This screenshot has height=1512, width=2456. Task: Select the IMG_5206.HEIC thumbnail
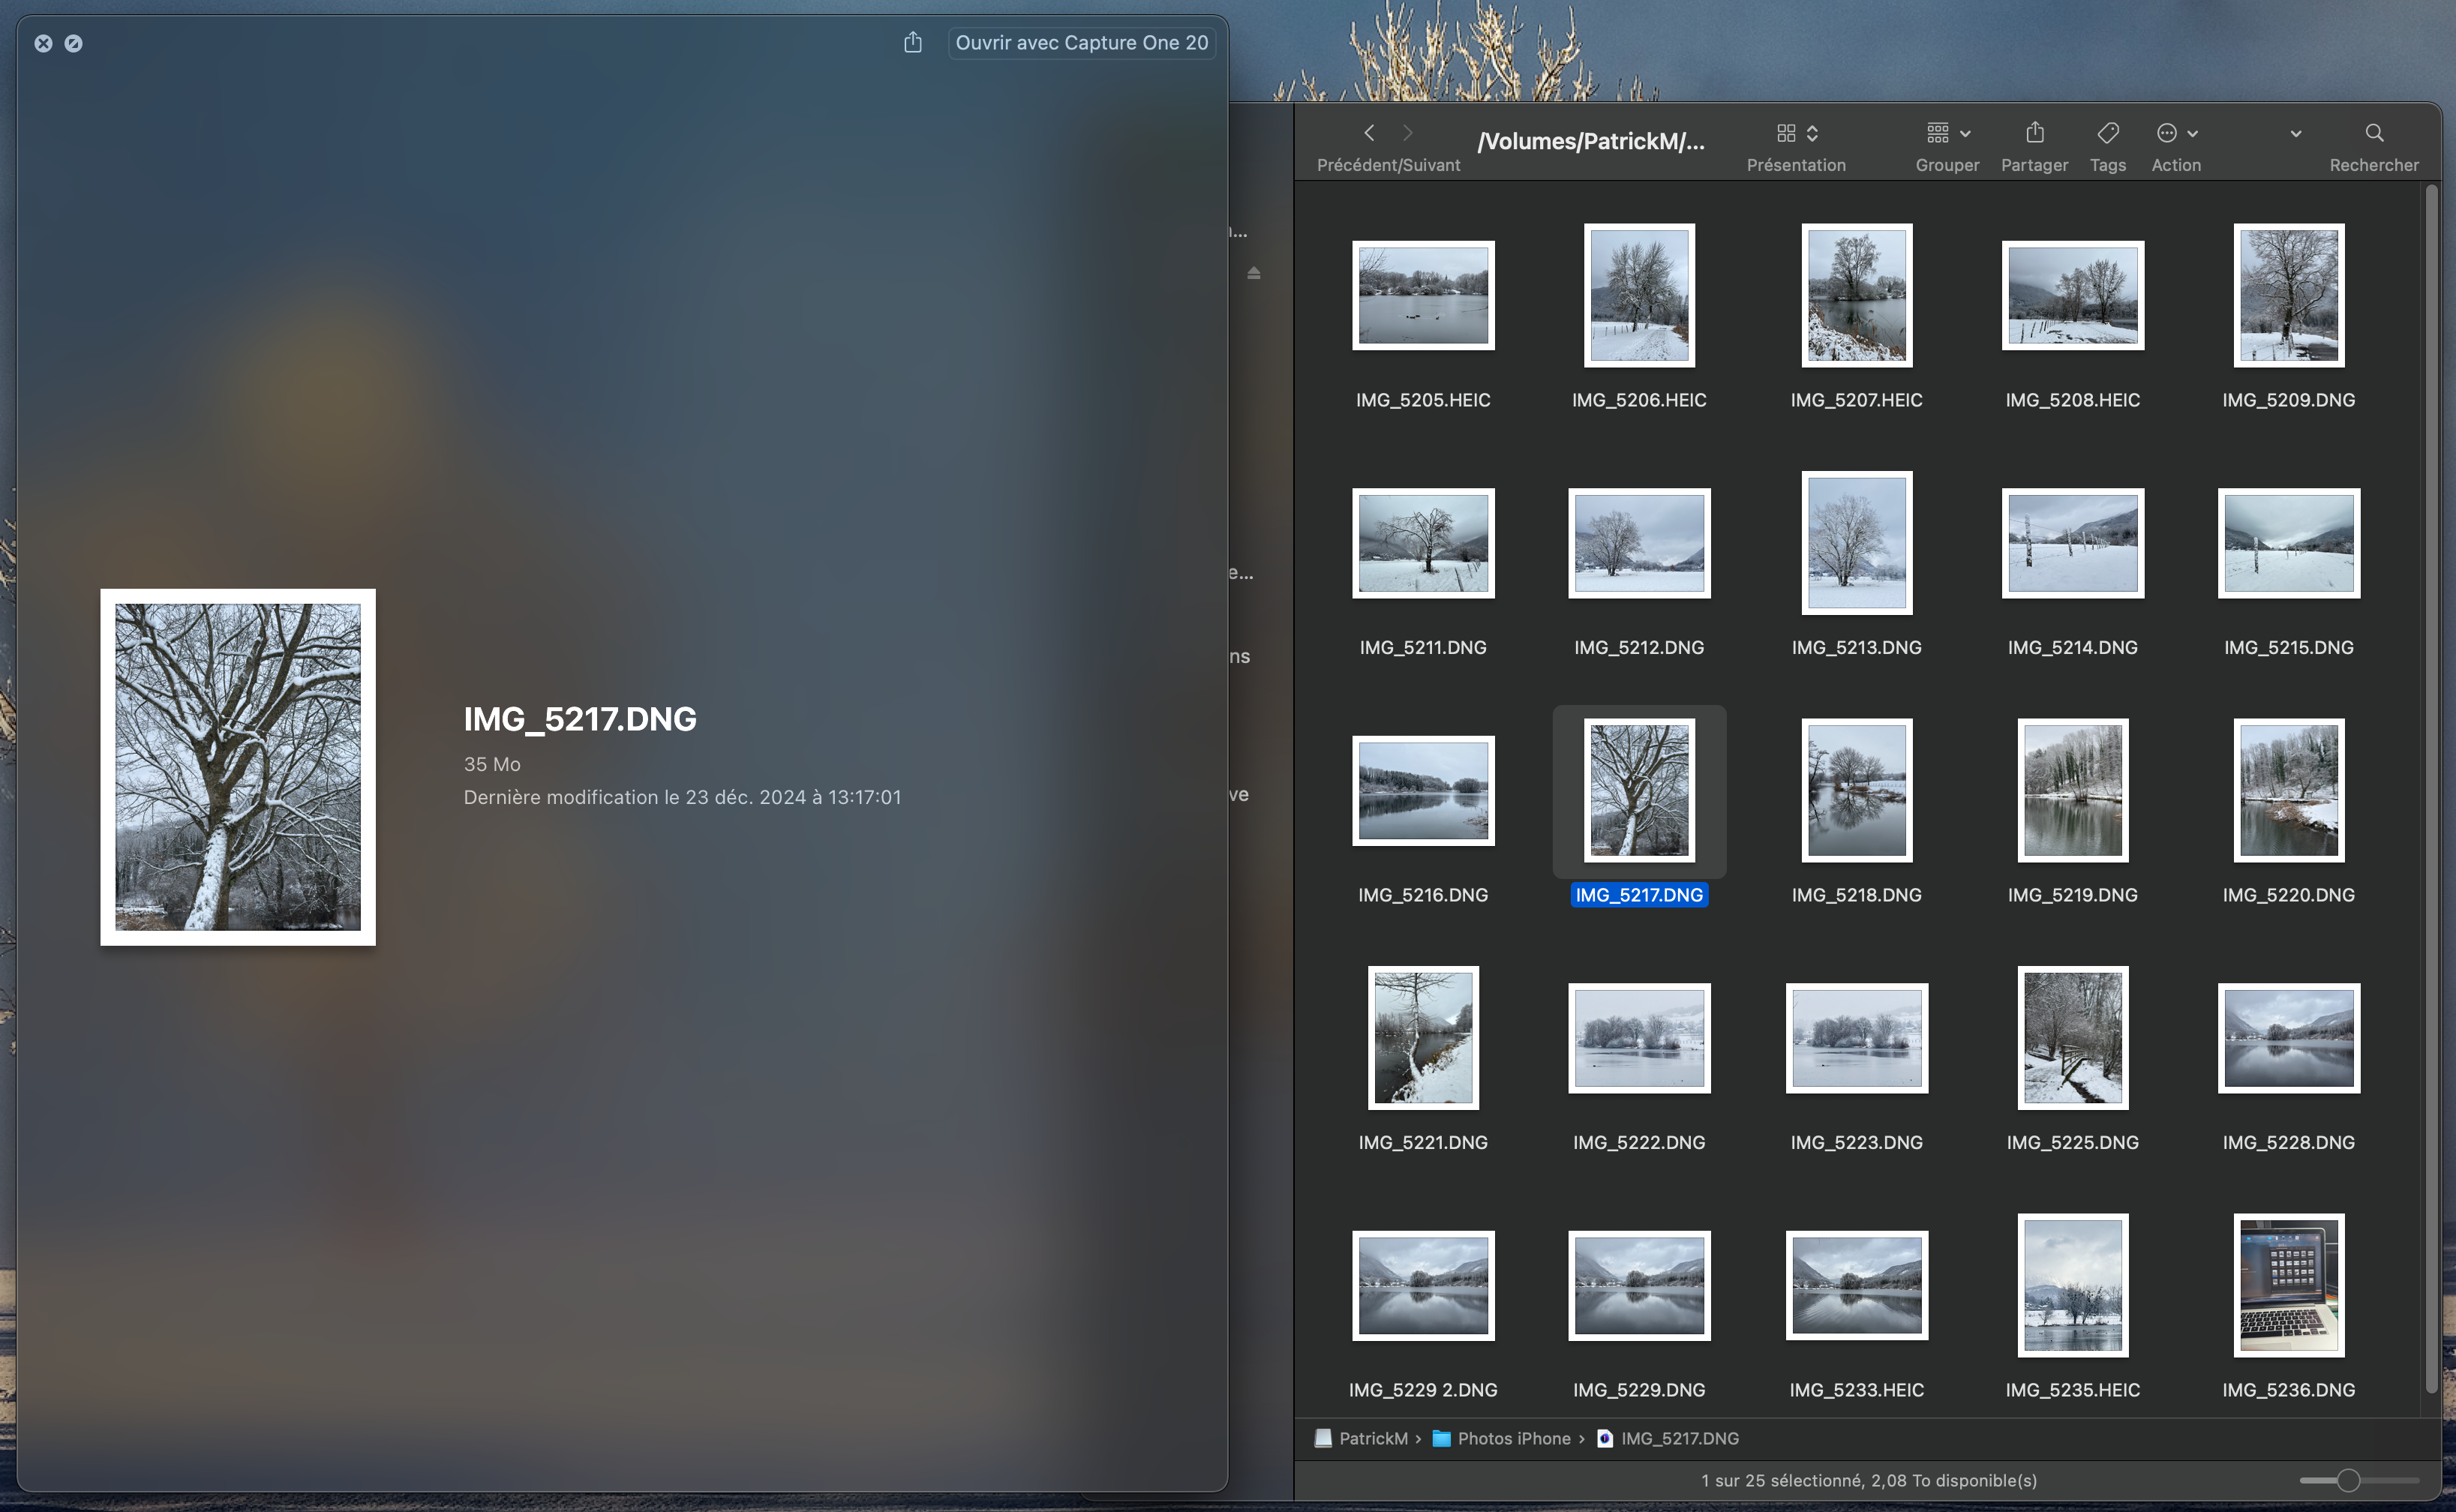(x=1639, y=295)
